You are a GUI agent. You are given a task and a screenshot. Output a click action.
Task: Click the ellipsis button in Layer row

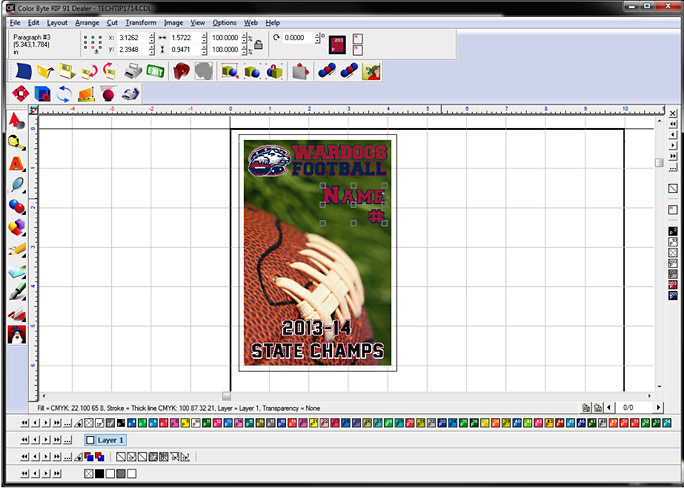tap(68, 440)
